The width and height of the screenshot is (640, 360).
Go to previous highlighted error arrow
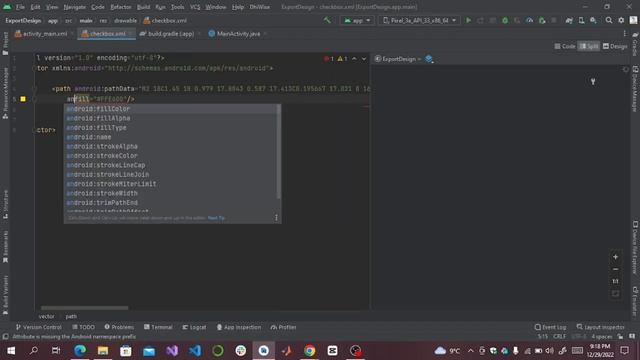click(x=354, y=59)
